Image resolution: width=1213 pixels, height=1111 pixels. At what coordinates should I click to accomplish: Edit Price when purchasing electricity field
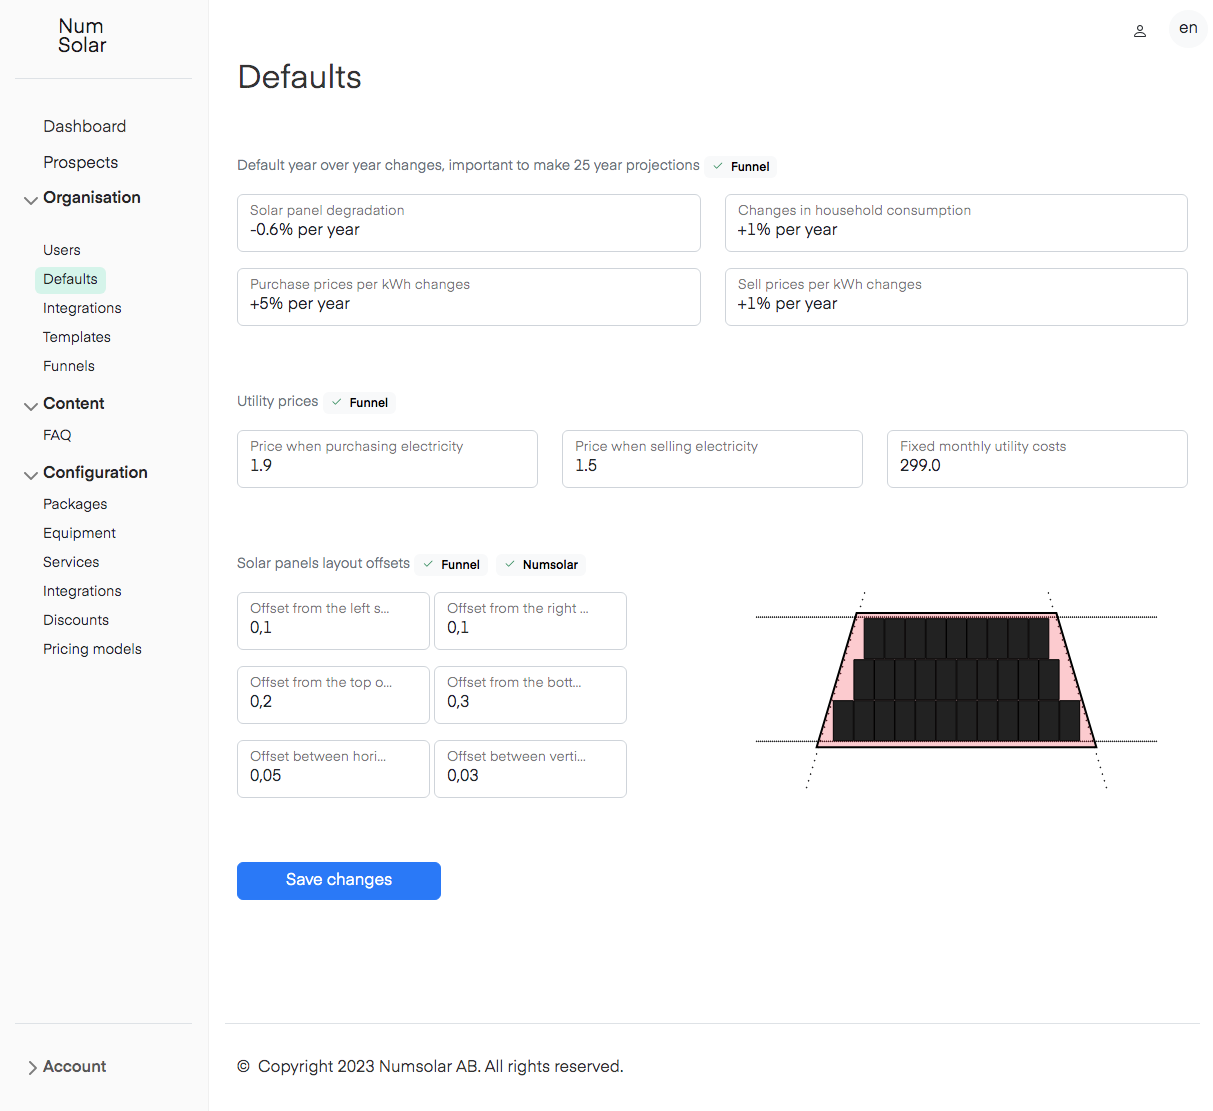pos(387,459)
